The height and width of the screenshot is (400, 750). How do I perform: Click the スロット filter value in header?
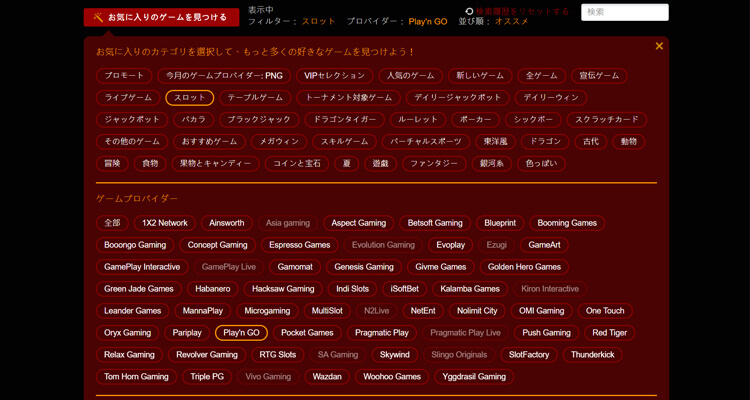click(x=319, y=22)
